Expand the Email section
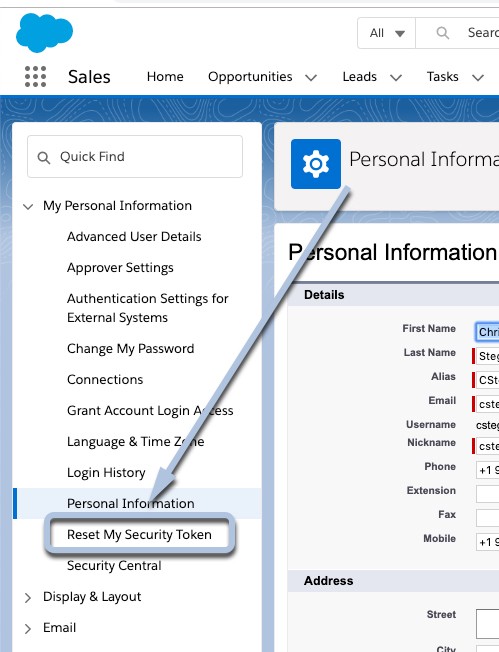The image size is (499, 652). tap(28, 629)
